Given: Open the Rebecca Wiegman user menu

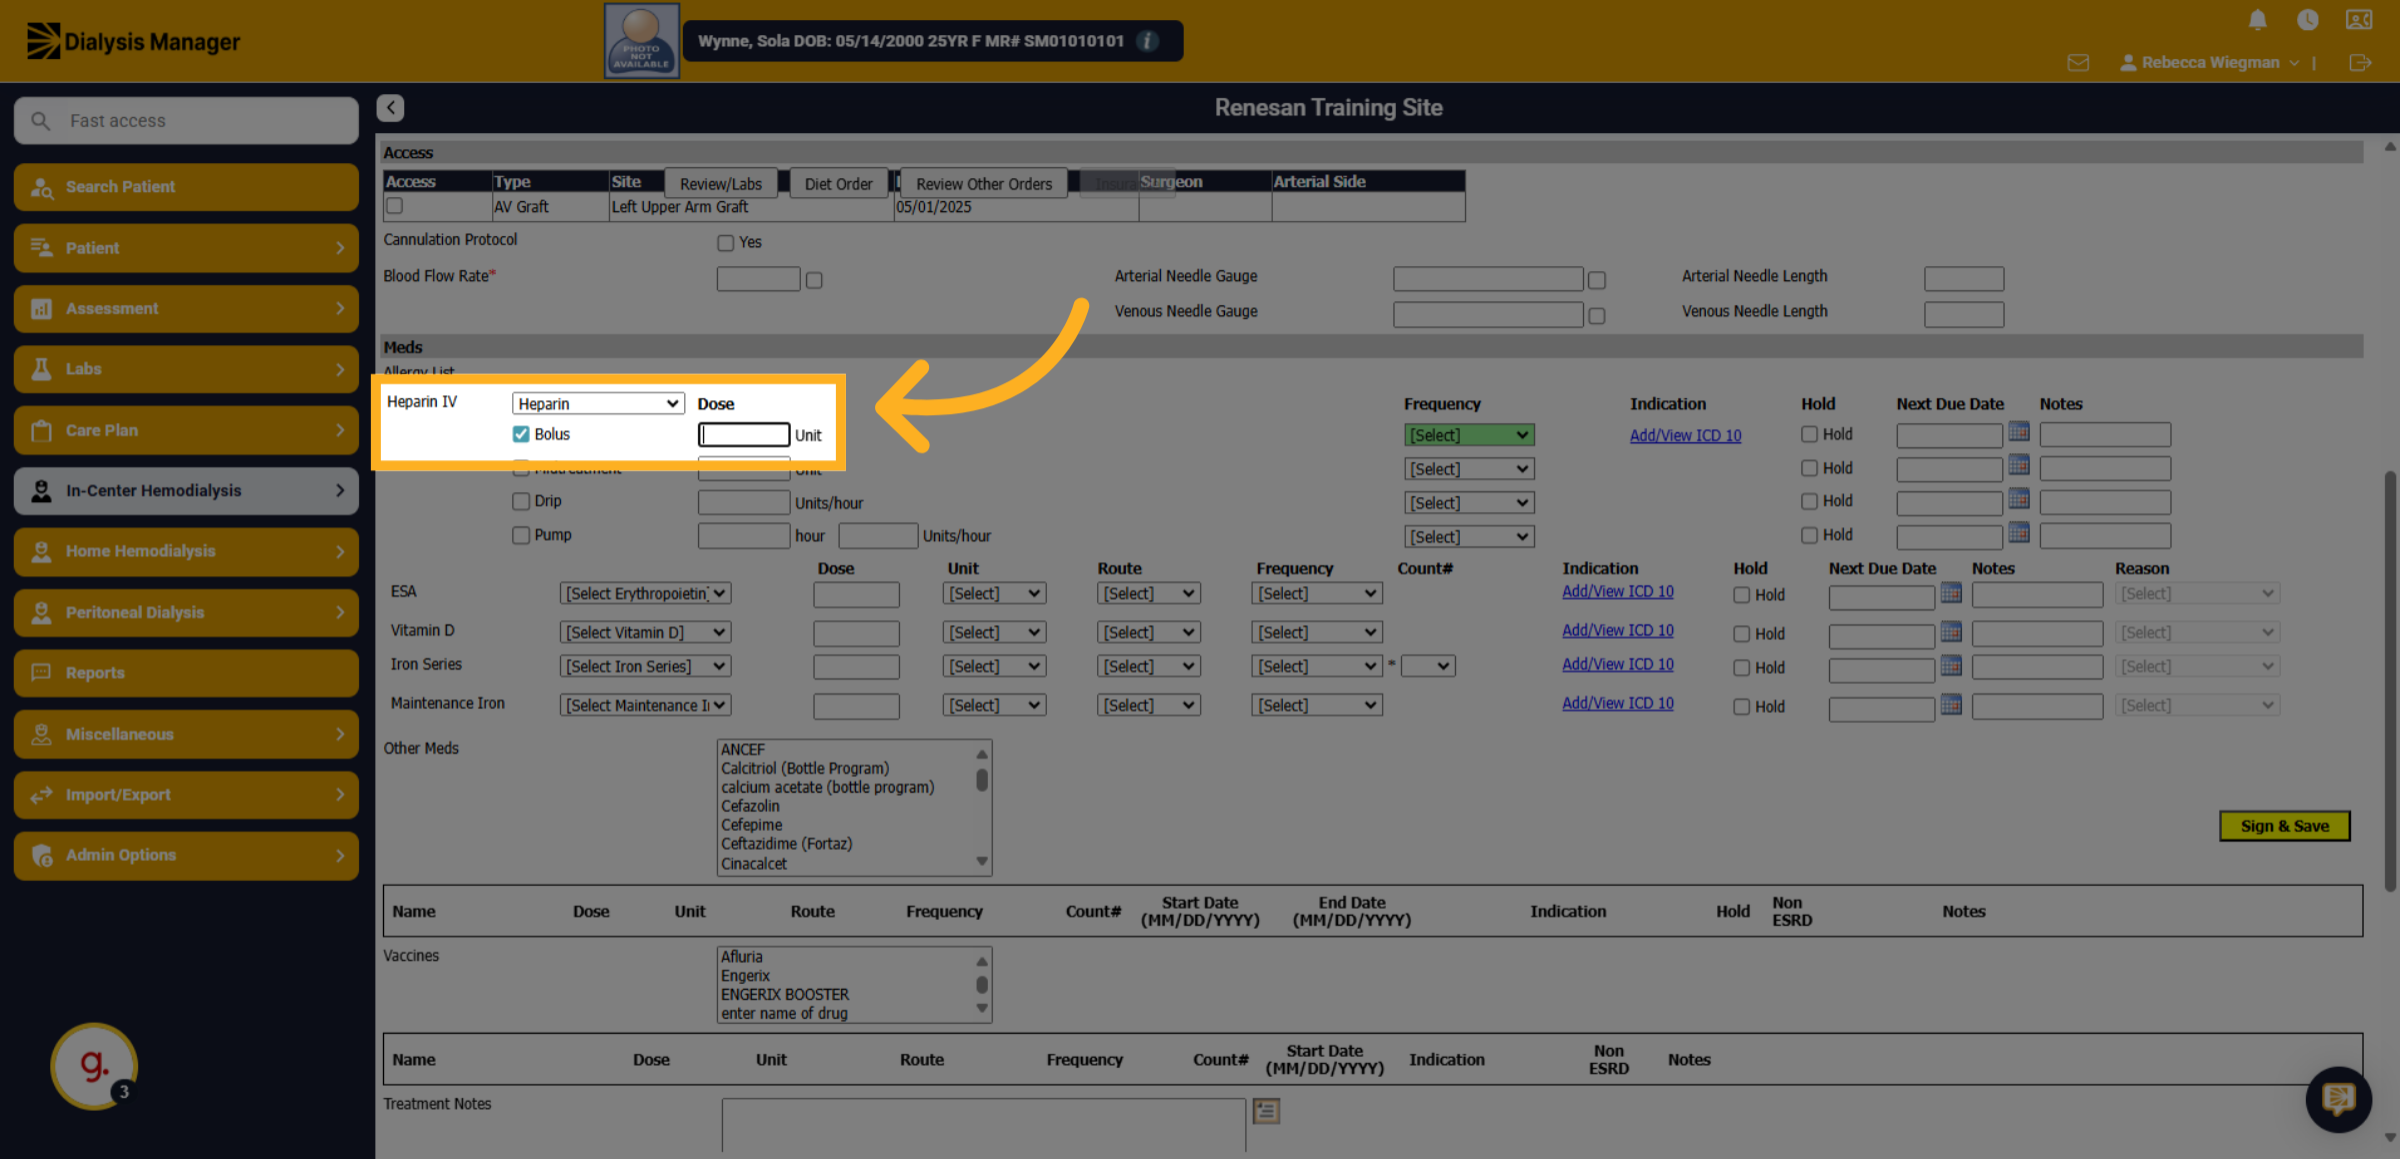Looking at the screenshot, I should coord(2210,63).
